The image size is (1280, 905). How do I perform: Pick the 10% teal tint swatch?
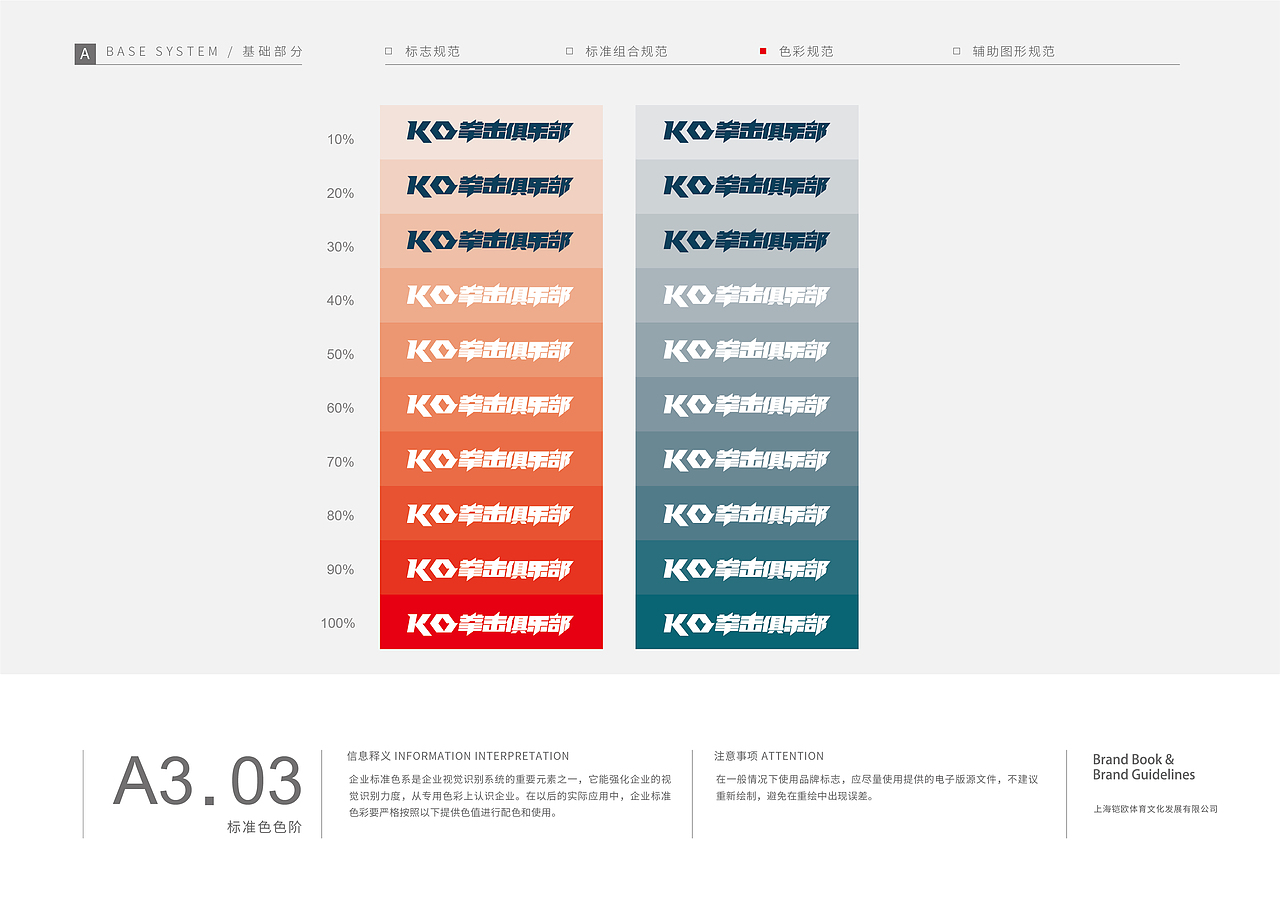(x=747, y=132)
